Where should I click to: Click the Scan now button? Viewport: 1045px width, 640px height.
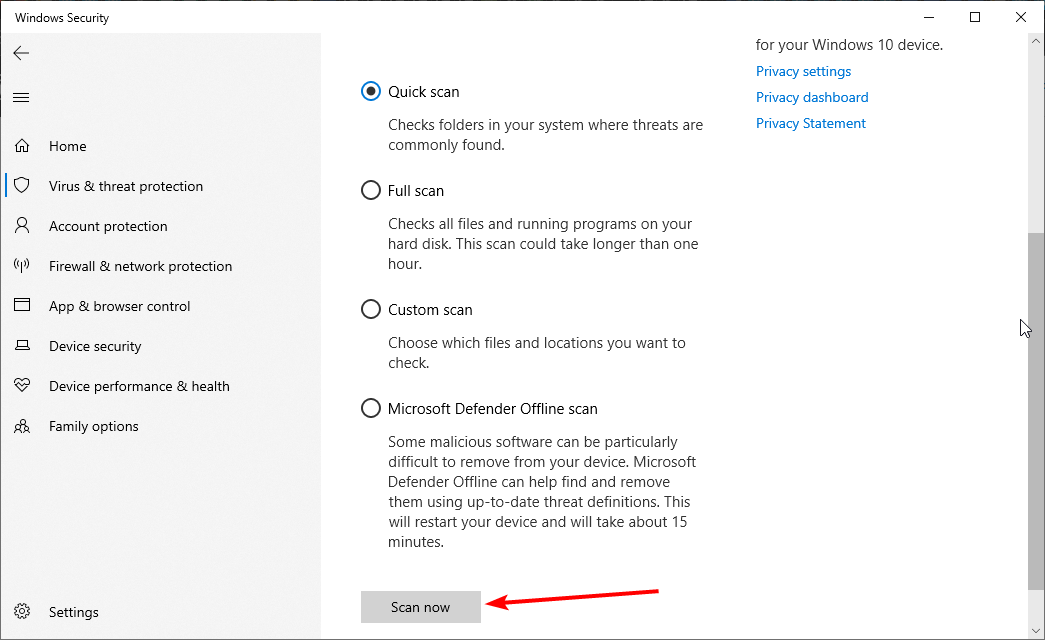421,607
